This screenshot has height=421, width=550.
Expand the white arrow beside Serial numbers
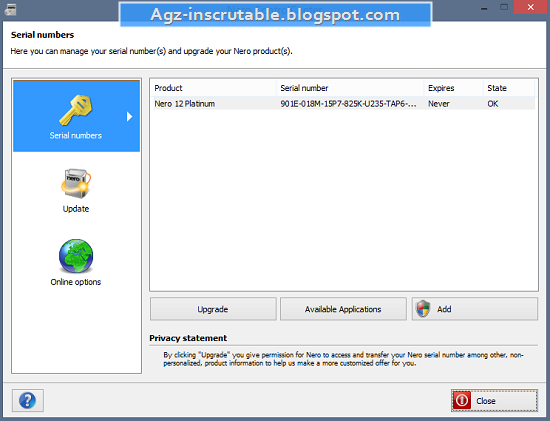129,116
